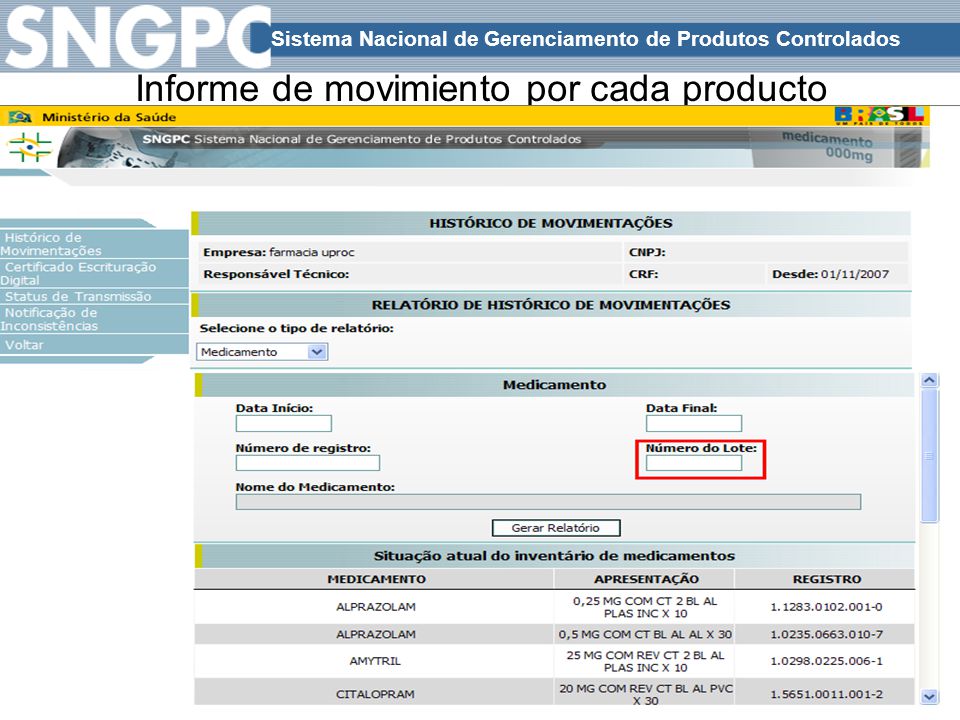
Task: Click presentation 0,5 MG COM CT BL AL AL X 30
Action: (645, 634)
